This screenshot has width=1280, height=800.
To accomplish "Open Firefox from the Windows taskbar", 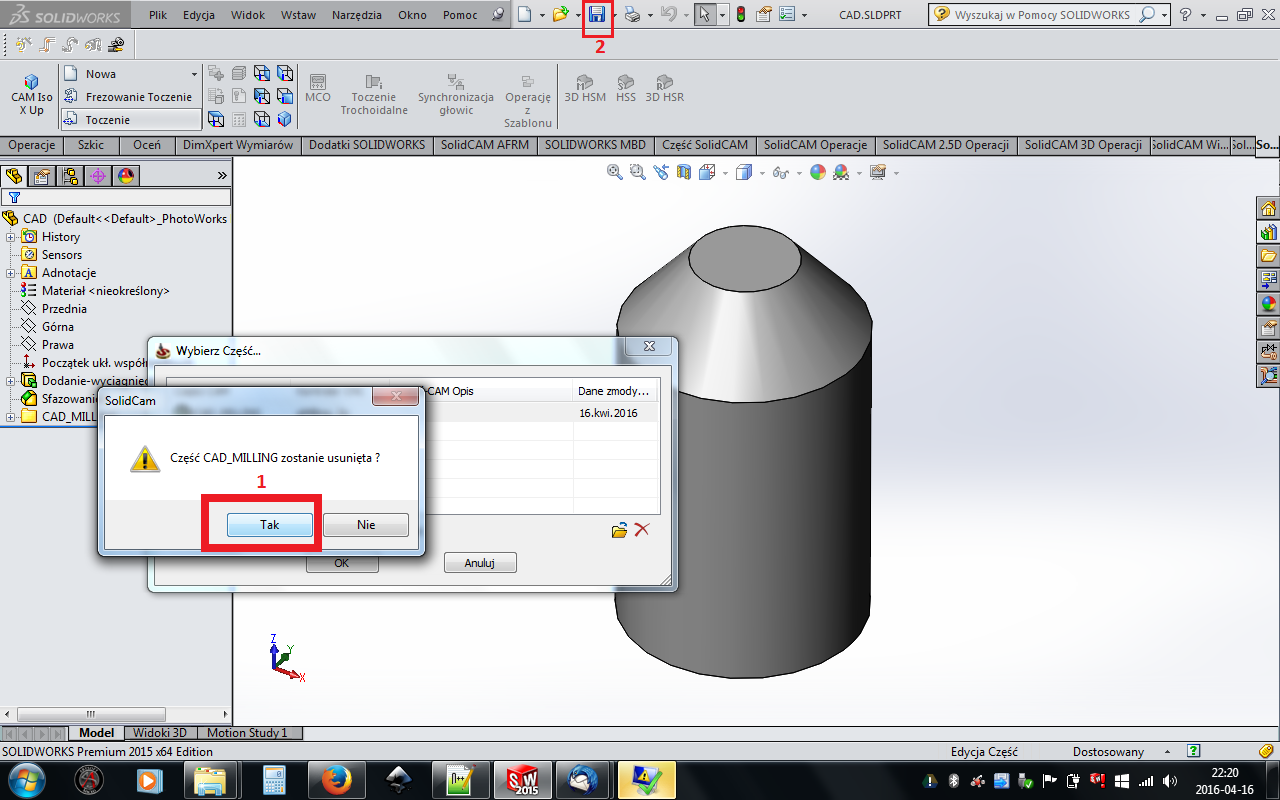I will tap(336, 779).
